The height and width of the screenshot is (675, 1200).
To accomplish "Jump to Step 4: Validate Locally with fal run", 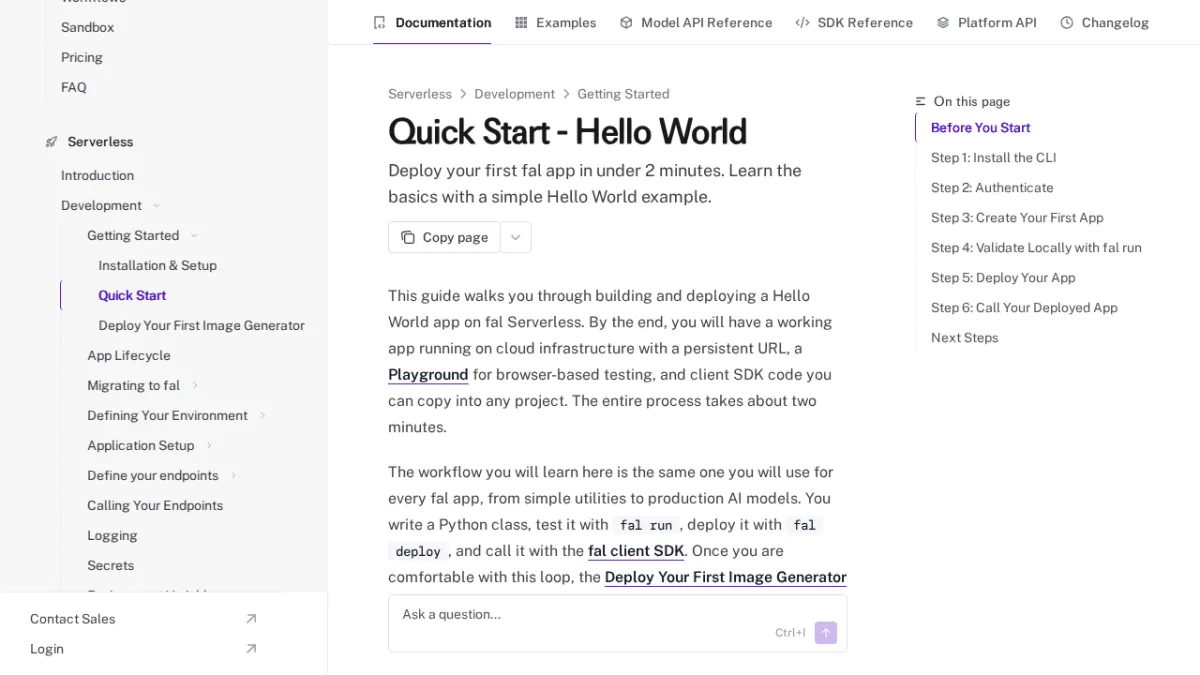I will coord(1036,247).
